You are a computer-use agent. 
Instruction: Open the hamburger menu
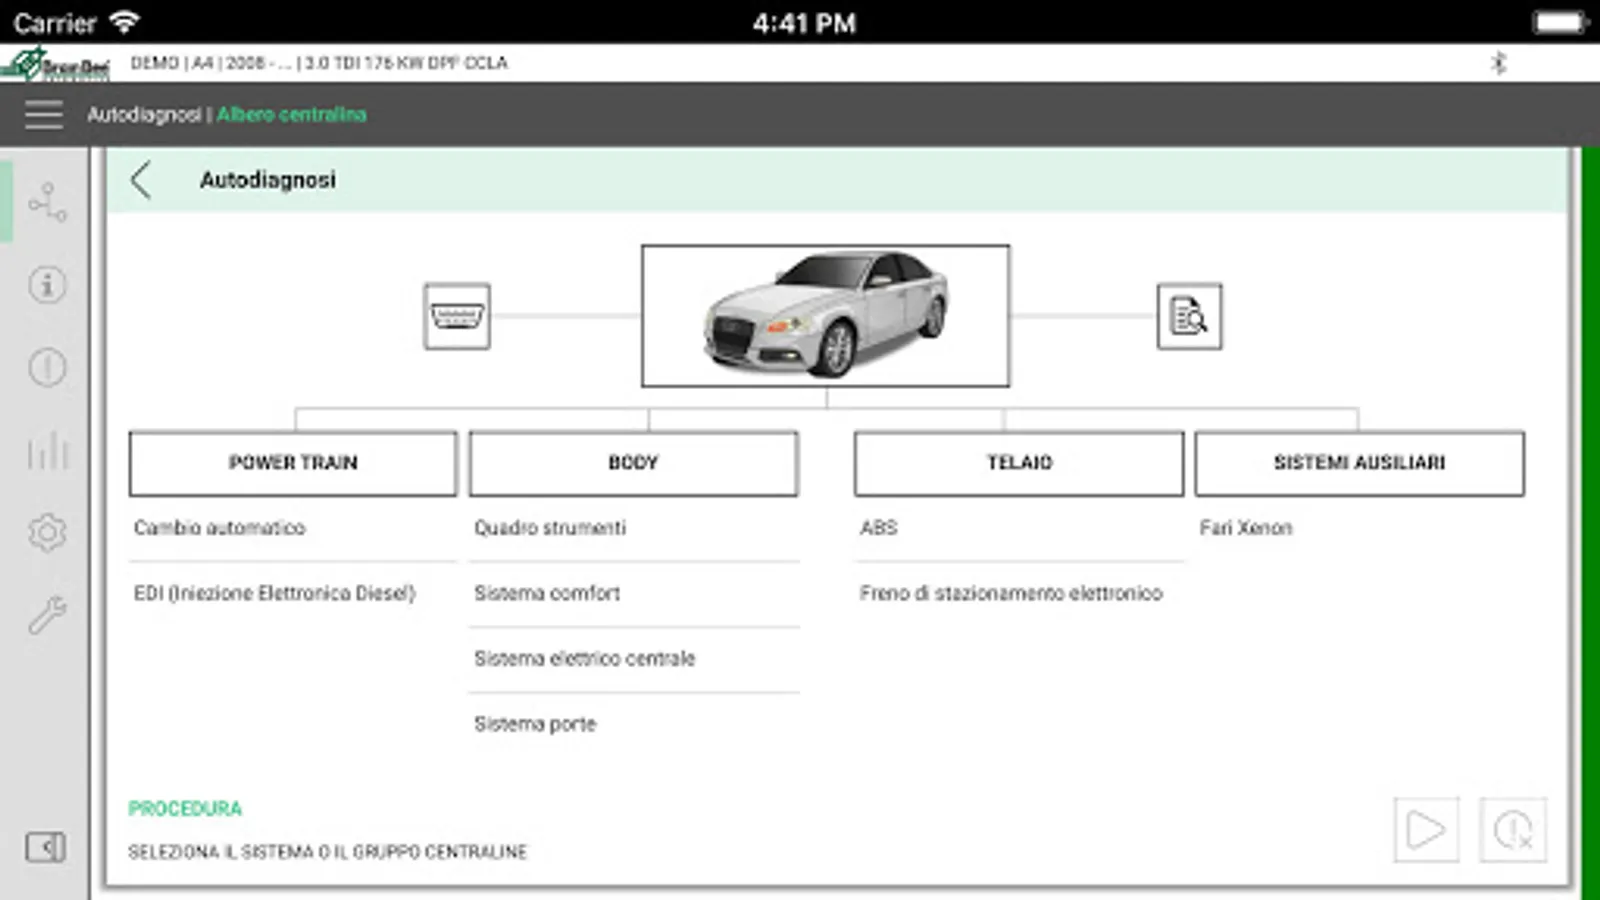point(44,115)
